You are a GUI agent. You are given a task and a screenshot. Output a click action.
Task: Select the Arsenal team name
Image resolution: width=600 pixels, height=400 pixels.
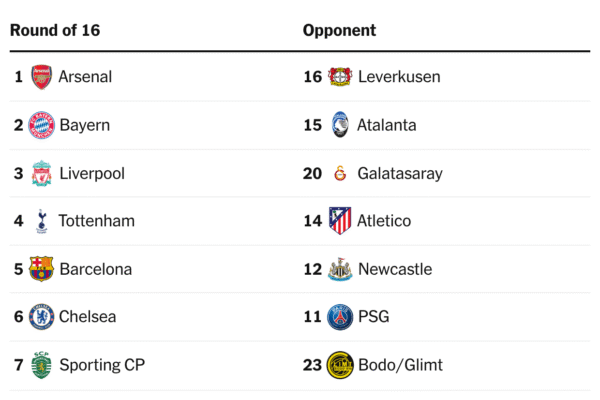click(85, 77)
